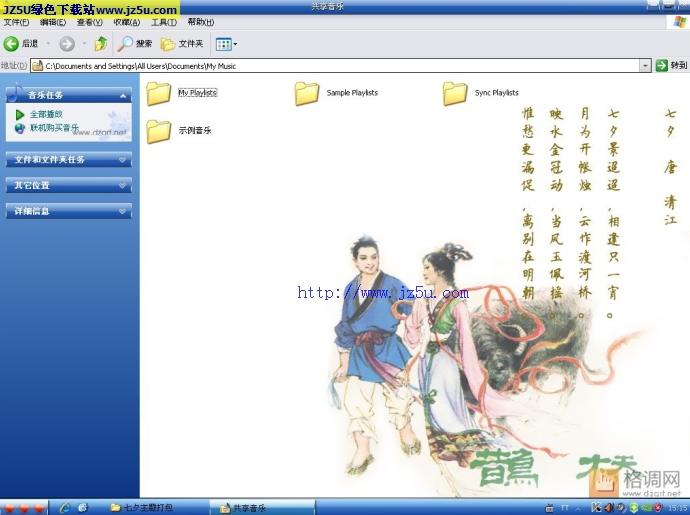Screen dimensions: 690x515
Task: Click the My Playlists label text
Action: pos(198,92)
